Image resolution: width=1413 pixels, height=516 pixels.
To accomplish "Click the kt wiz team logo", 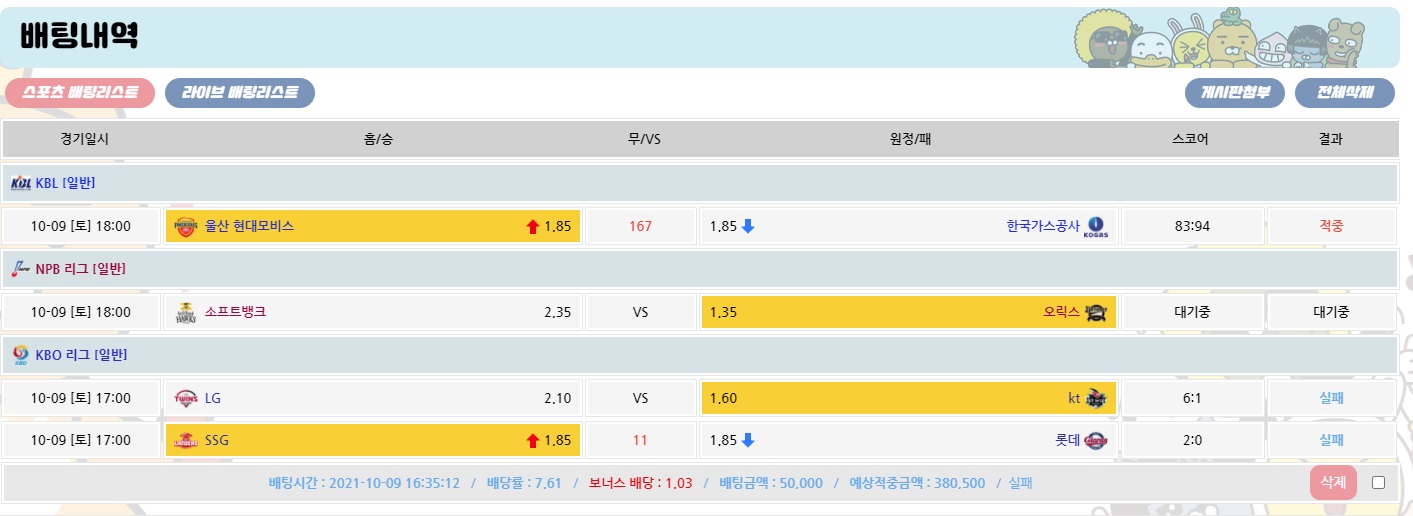I will (1095, 398).
